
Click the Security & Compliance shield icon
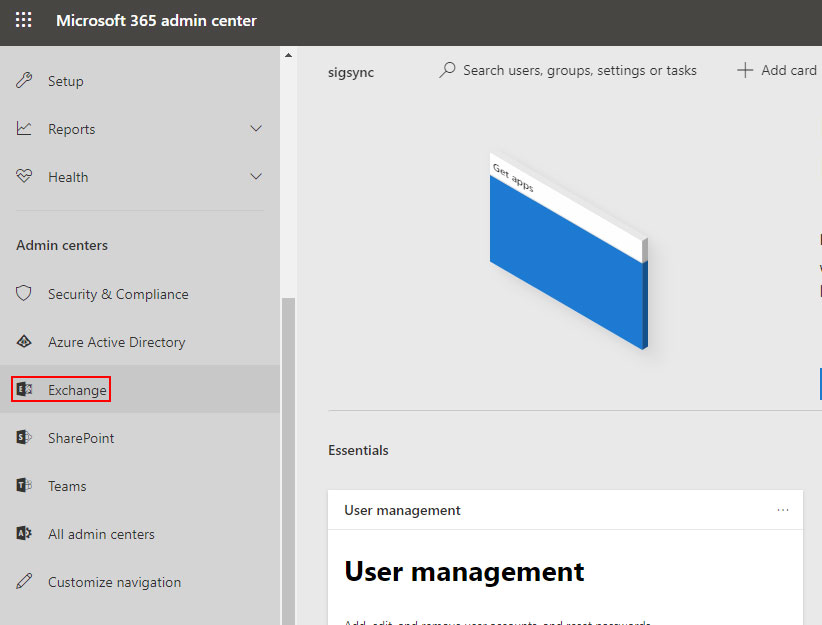[x=24, y=294]
